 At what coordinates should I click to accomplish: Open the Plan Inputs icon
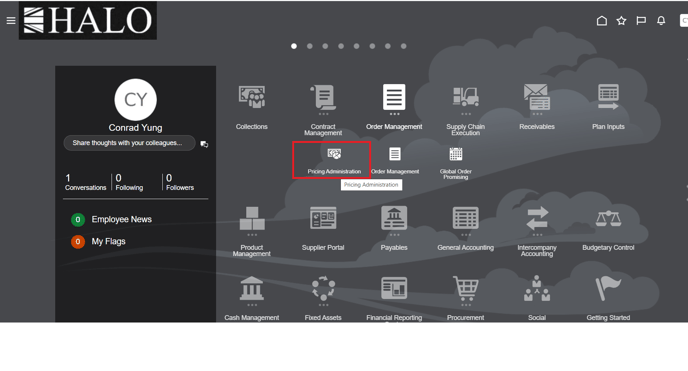(x=608, y=97)
